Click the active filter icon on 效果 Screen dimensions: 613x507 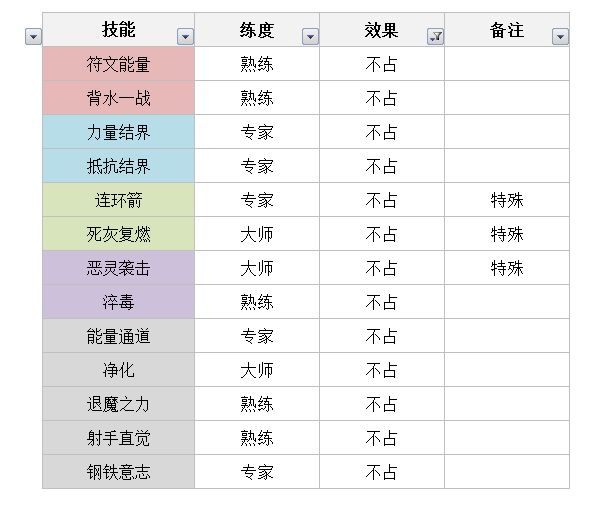point(435,37)
